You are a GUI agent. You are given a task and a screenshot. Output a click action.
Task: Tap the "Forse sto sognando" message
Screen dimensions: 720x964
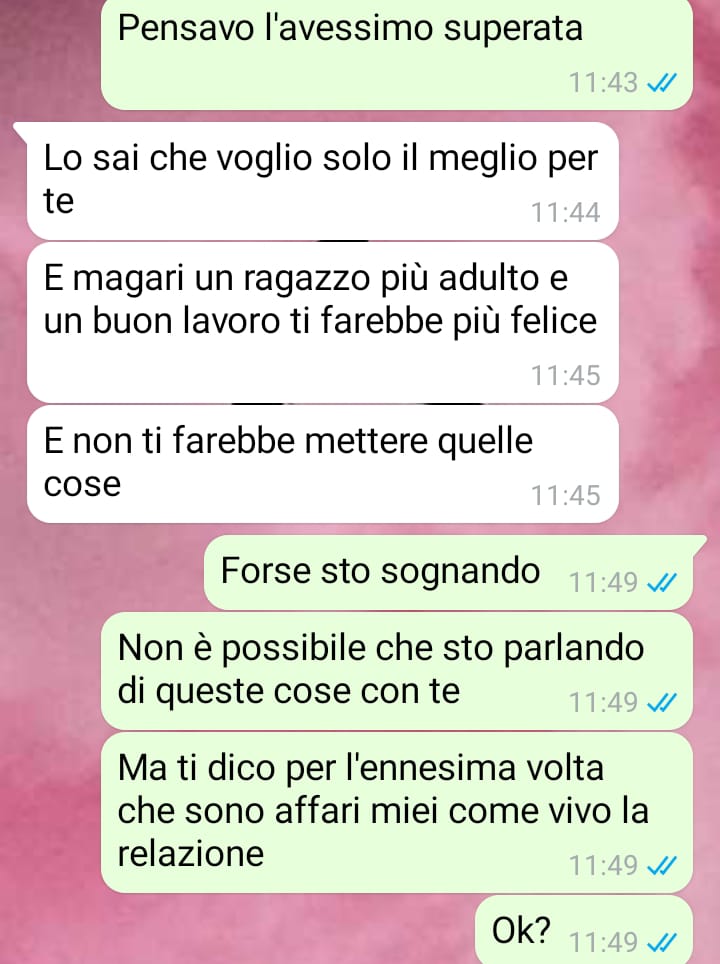pos(448,572)
